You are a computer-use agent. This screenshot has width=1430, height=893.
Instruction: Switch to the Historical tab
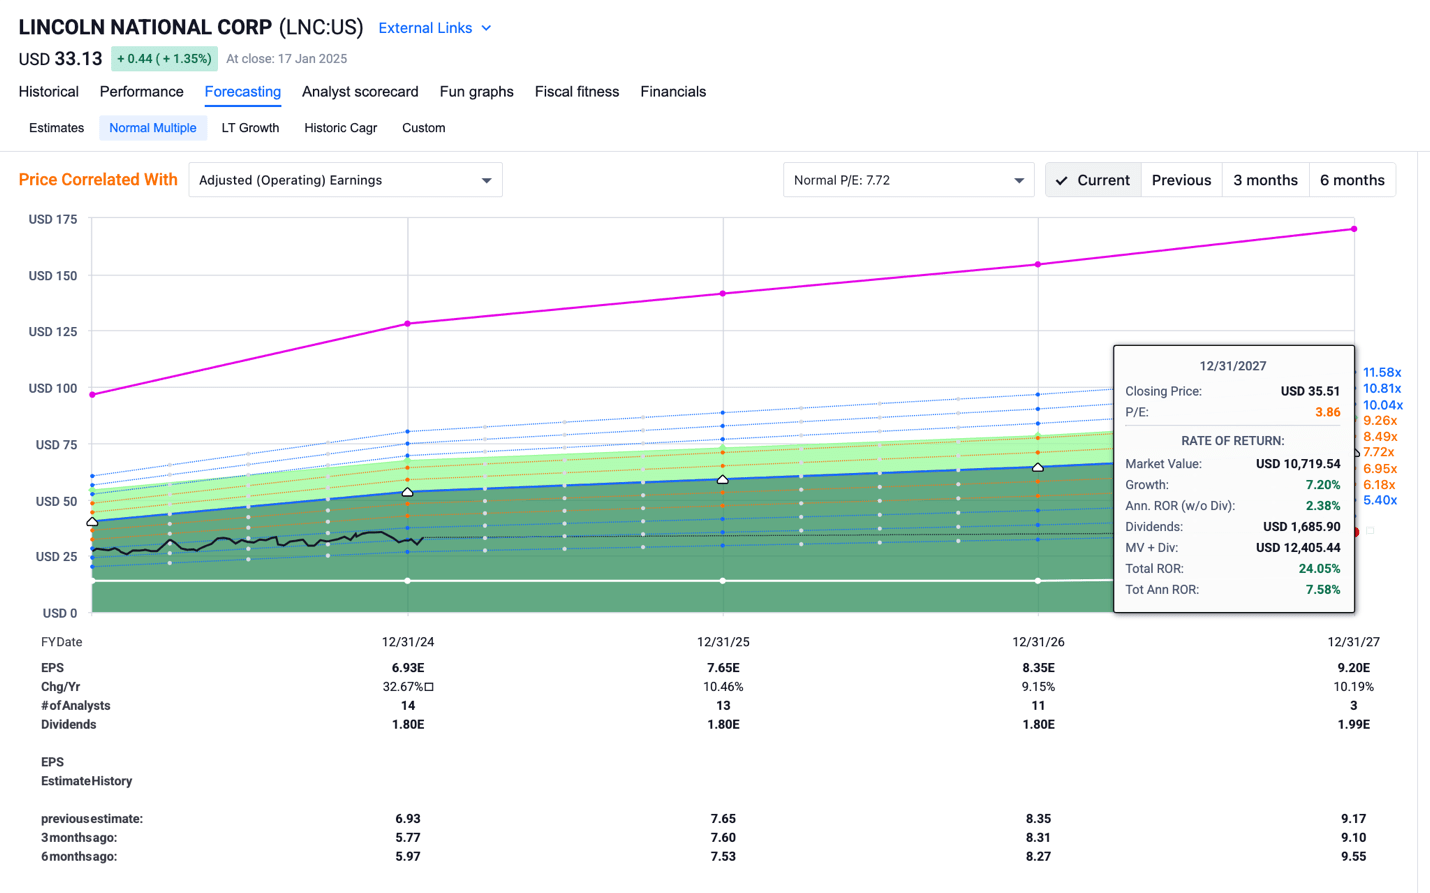tap(49, 92)
